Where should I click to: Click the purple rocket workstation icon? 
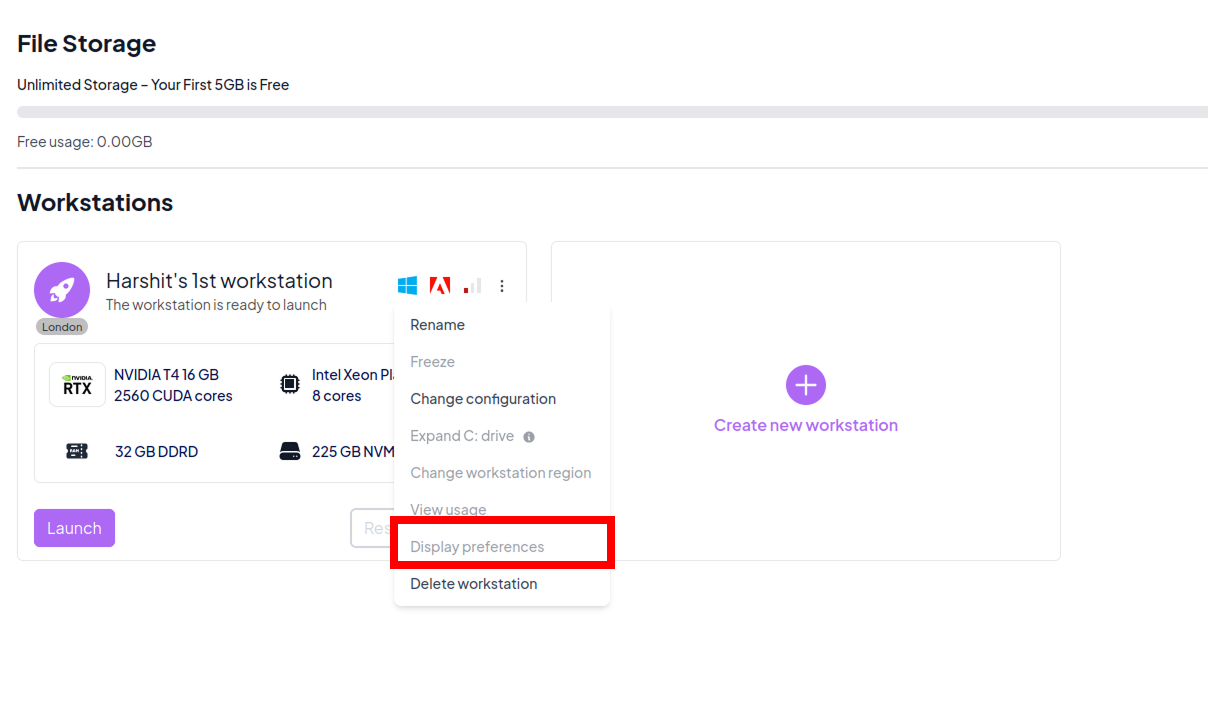click(62, 290)
